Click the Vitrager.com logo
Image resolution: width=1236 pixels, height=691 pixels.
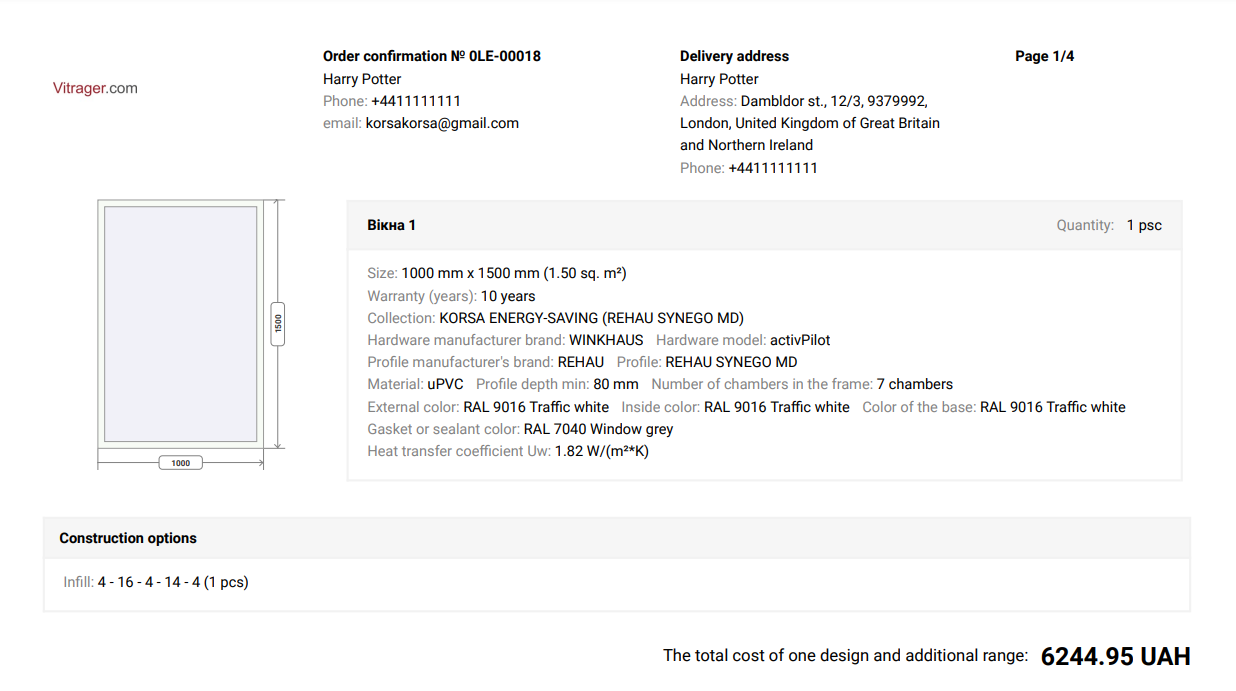[x=95, y=88]
